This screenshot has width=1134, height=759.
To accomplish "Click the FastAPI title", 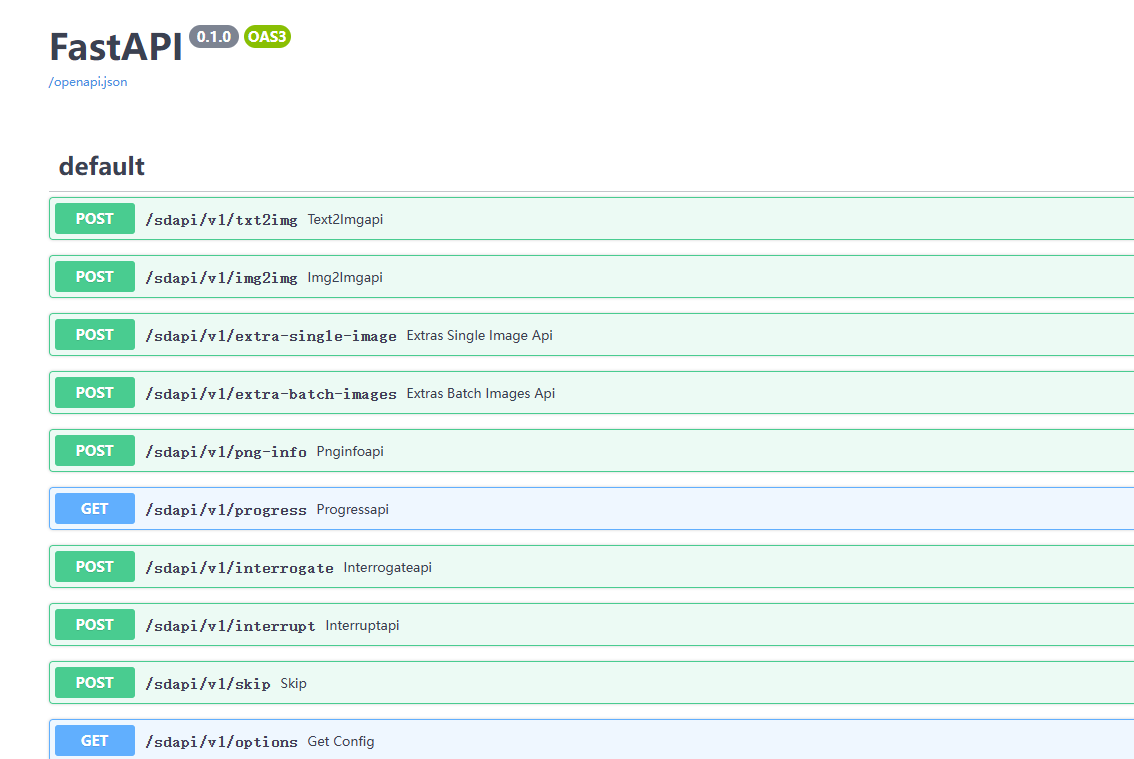I will pos(116,47).
